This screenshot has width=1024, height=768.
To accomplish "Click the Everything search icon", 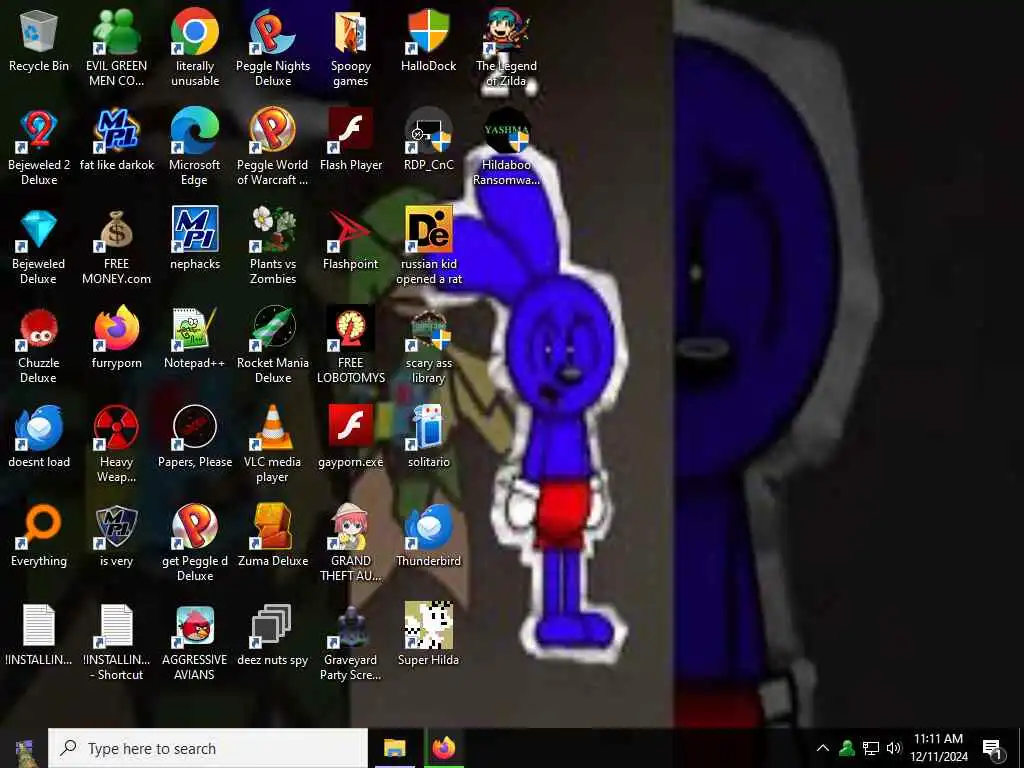I will coord(39,527).
